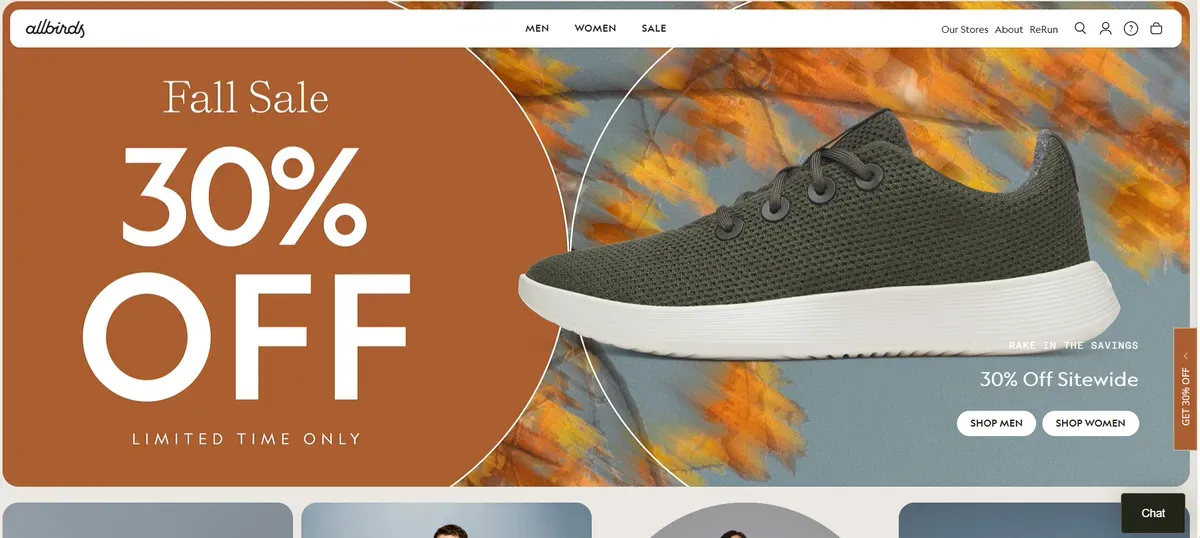This screenshot has width=1200, height=538.
Task: Open the MEN navigation menu
Action: 537,28
